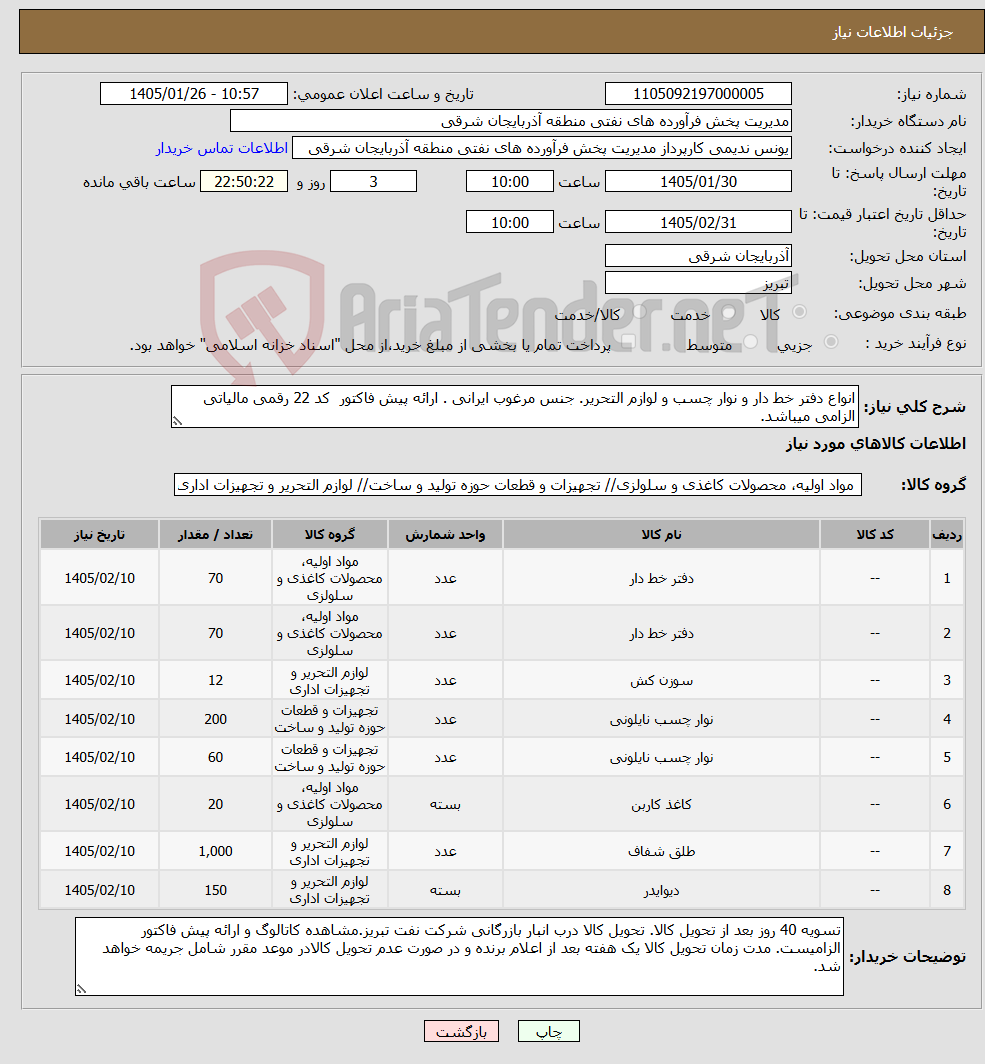The image size is (985, 1064).
Task: Click quantity 200 in row 4
Action: click(x=215, y=719)
